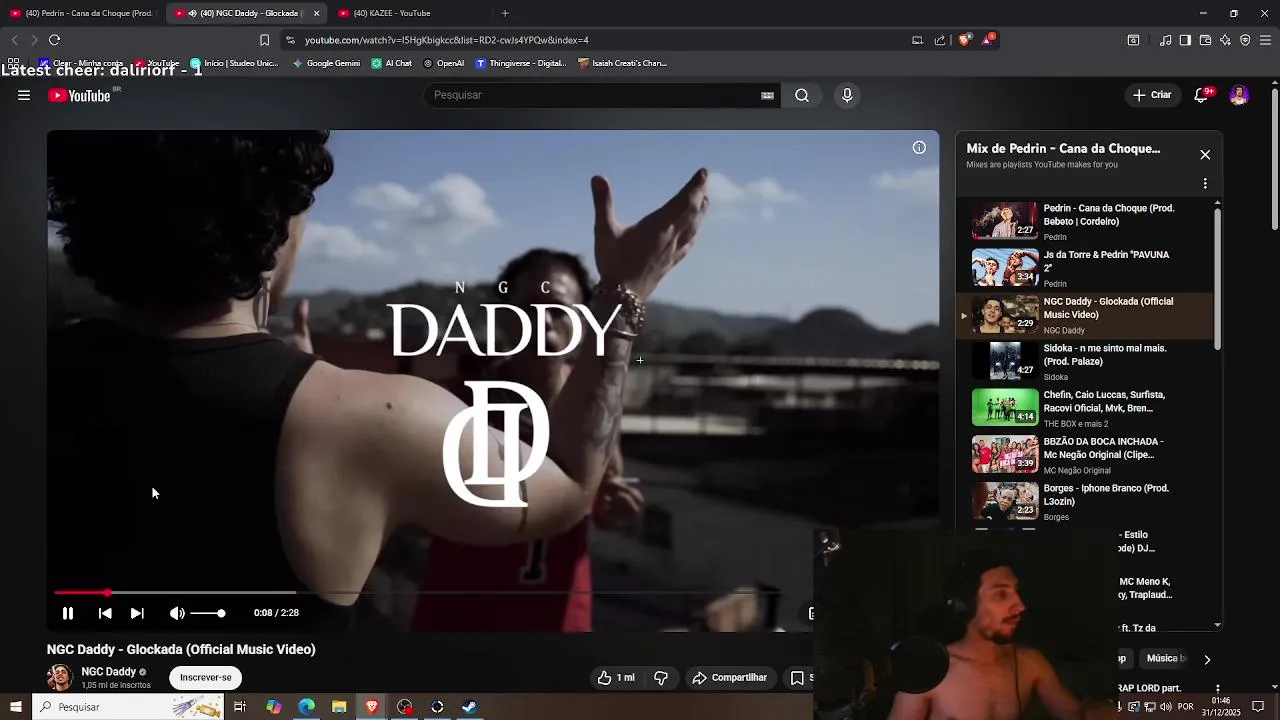Open the Windows Start menu
Image resolution: width=1280 pixels, height=720 pixels.
[15, 707]
